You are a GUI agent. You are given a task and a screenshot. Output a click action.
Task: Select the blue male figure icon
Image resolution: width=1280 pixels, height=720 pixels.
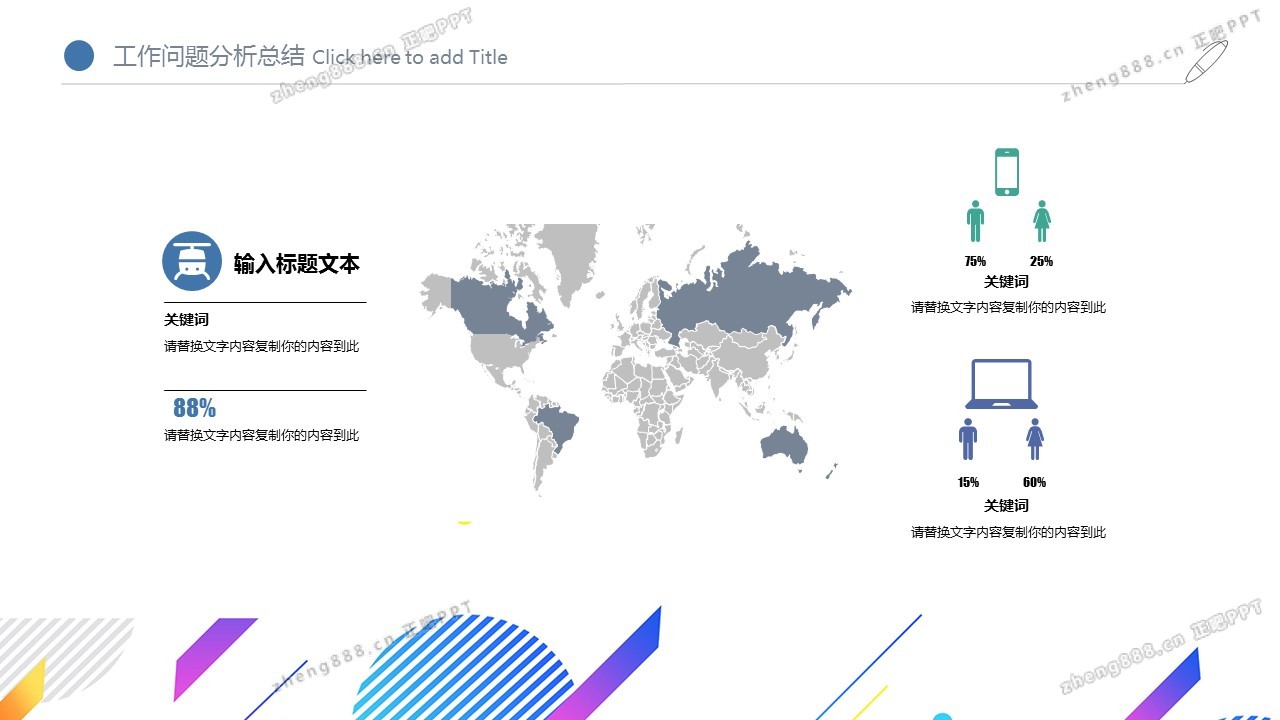click(x=967, y=439)
